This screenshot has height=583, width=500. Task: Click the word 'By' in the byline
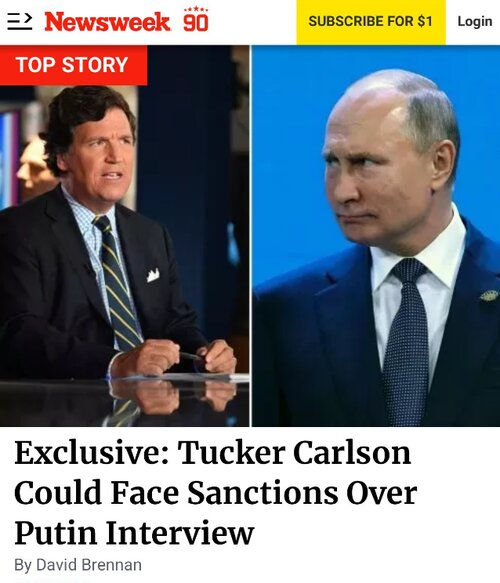(23, 566)
